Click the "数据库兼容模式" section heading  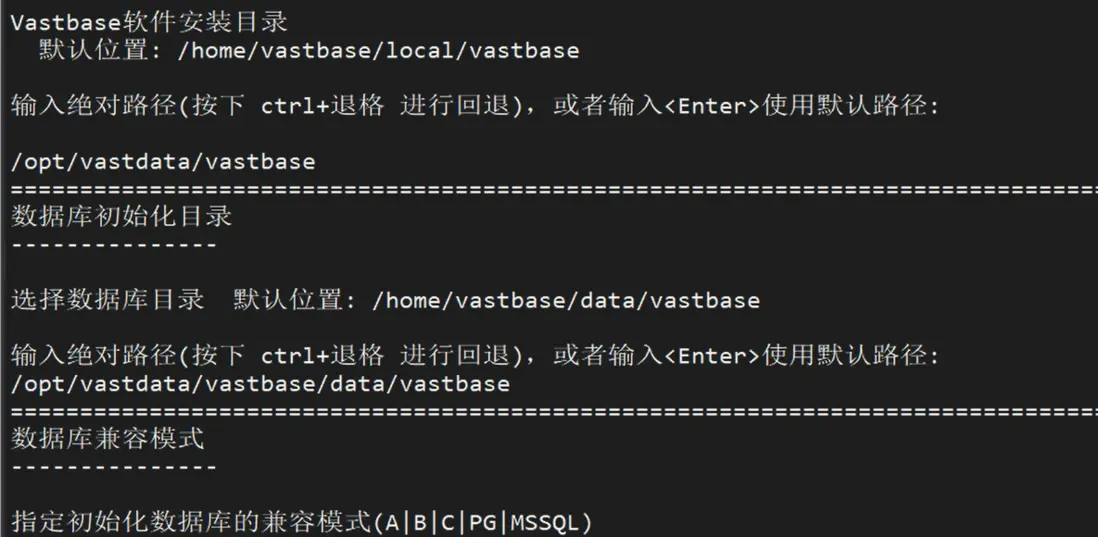pyautogui.click(x=107, y=438)
